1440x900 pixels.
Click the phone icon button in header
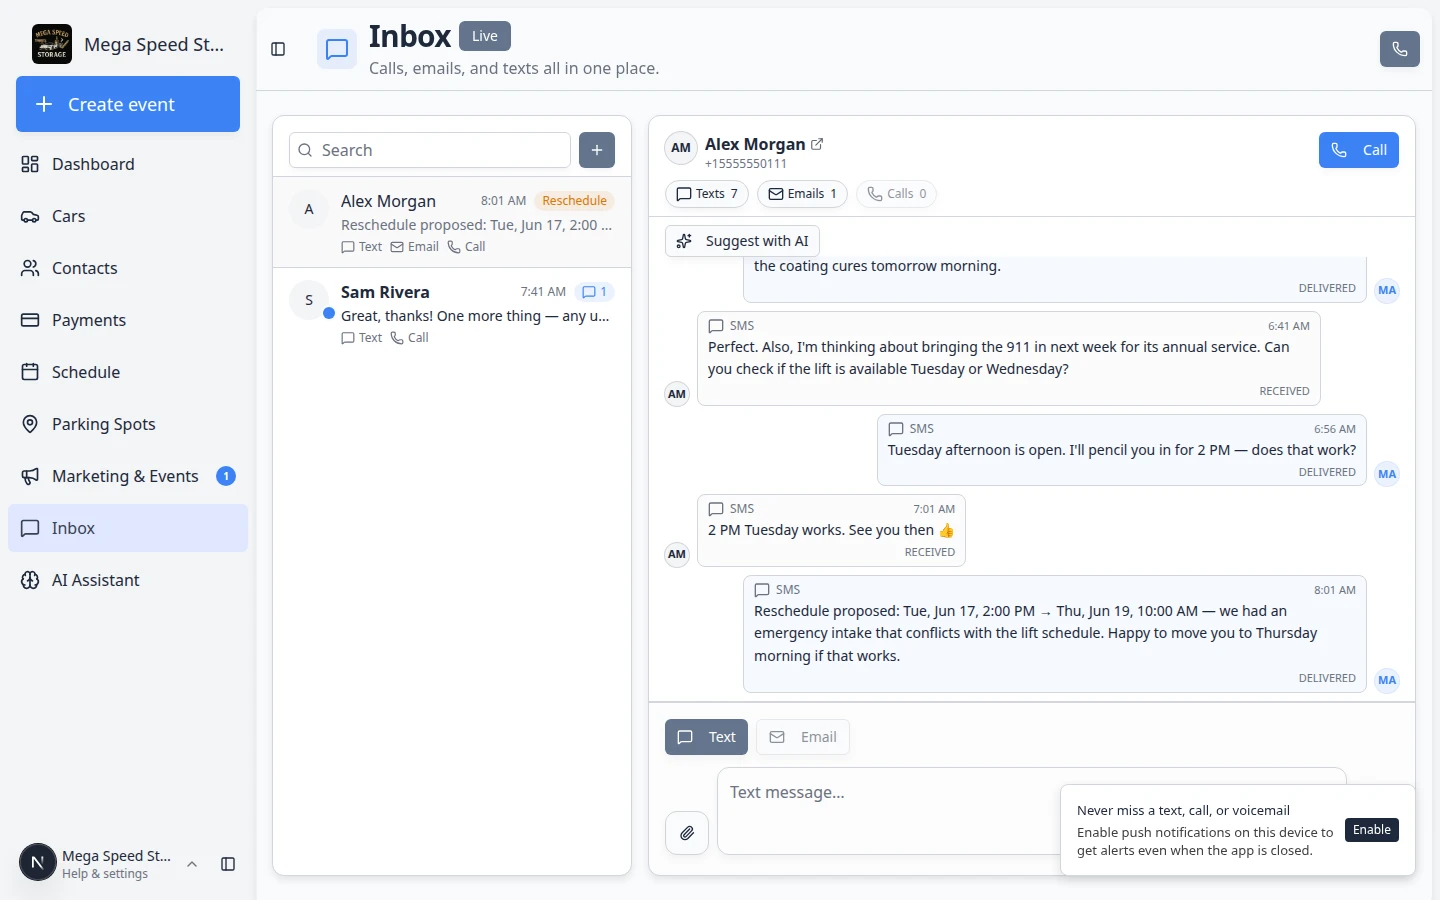click(1399, 49)
